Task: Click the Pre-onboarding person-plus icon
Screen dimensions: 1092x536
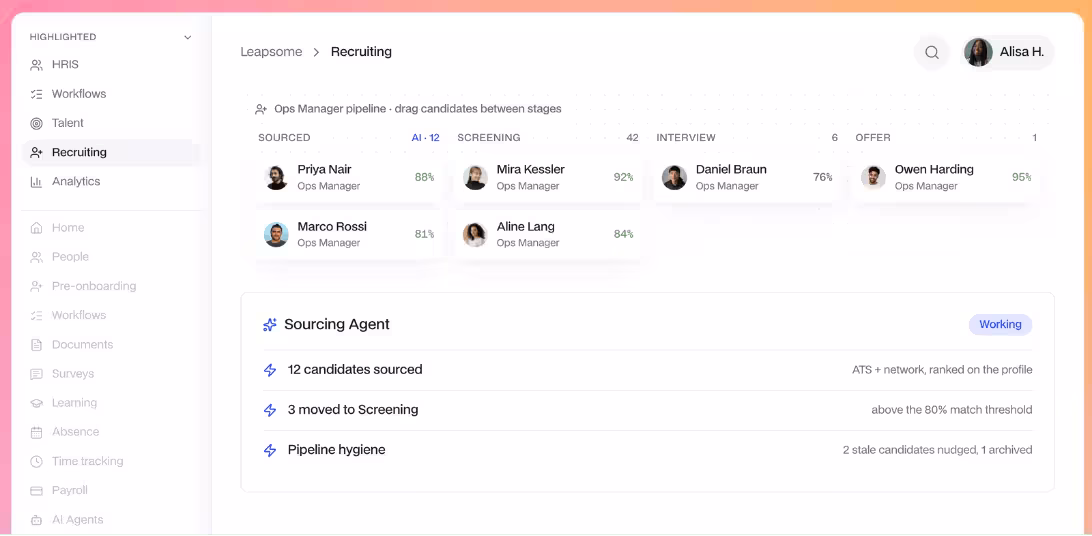Action: click(x=37, y=286)
